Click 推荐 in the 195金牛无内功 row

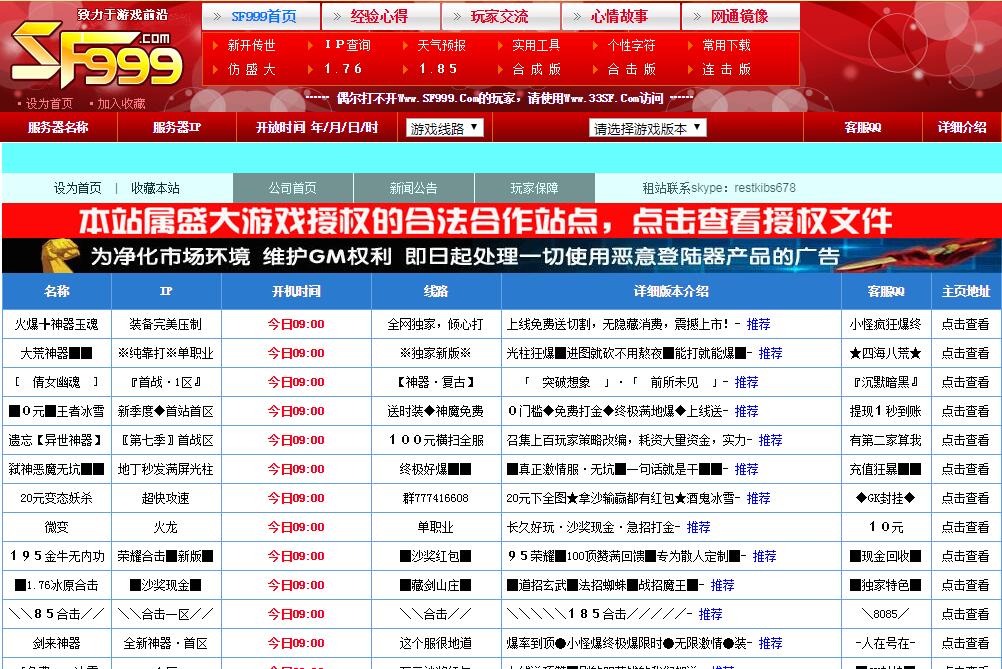(764, 557)
